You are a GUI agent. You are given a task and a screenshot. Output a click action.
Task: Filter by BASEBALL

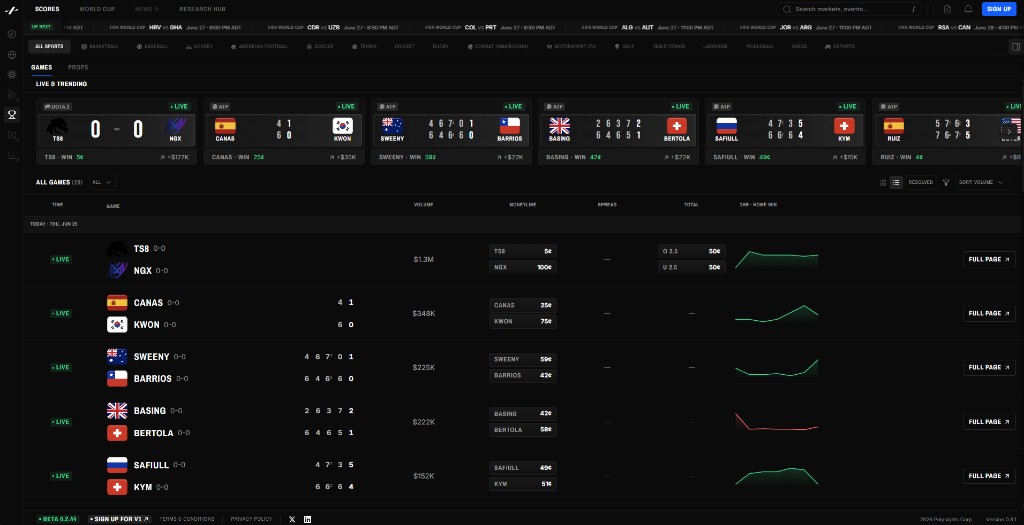point(152,46)
